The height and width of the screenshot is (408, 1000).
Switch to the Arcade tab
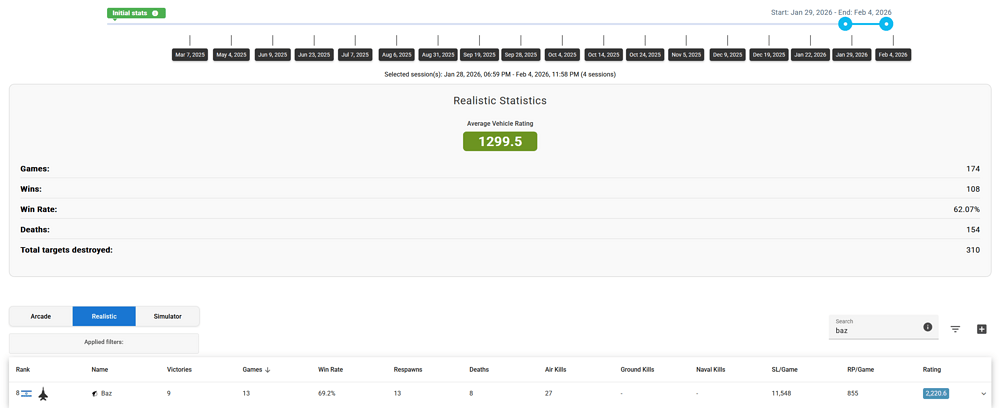coord(41,316)
